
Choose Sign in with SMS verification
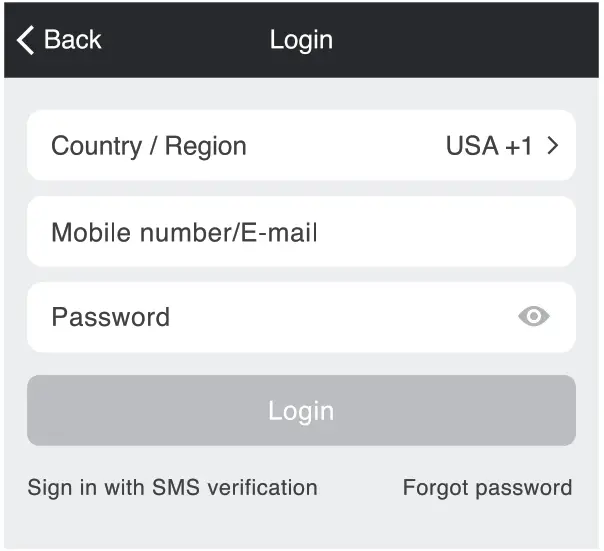172,488
